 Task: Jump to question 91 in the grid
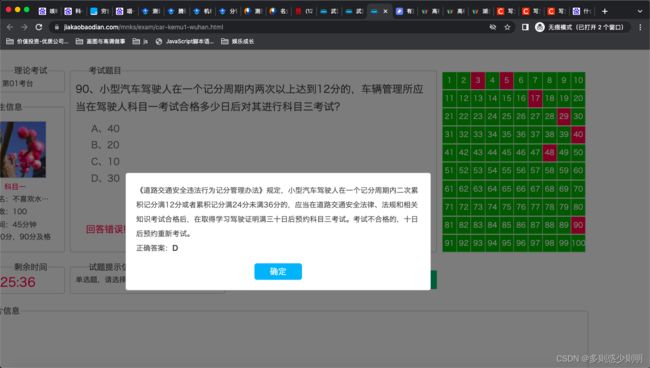[449, 243]
